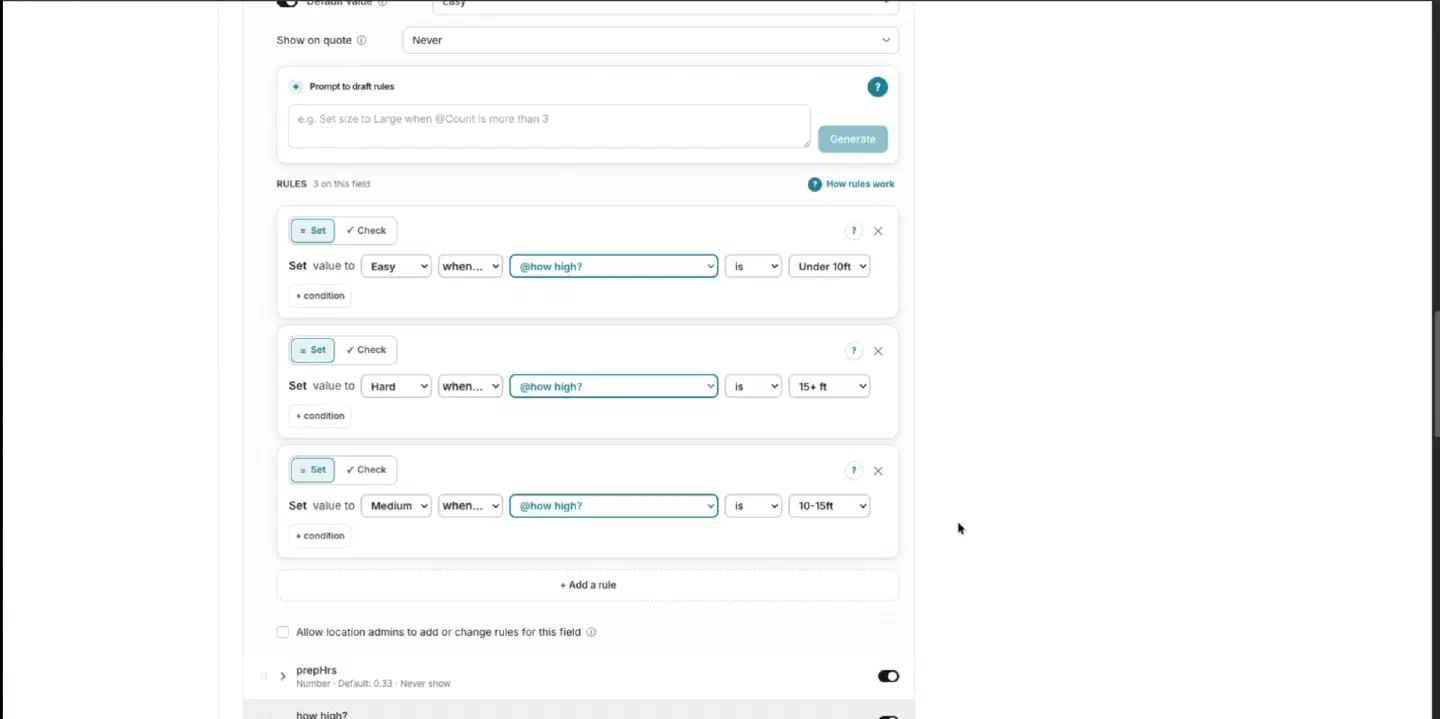The height and width of the screenshot is (719, 1440).
Task: Click the info icon next to Show on quote
Action: click(361, 41)
